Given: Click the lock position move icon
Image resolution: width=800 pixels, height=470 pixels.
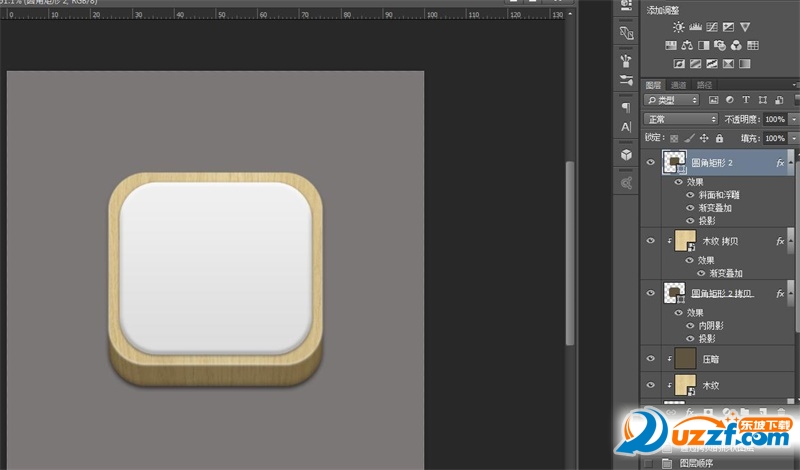Looking at the screenshot, I should 704,137.
